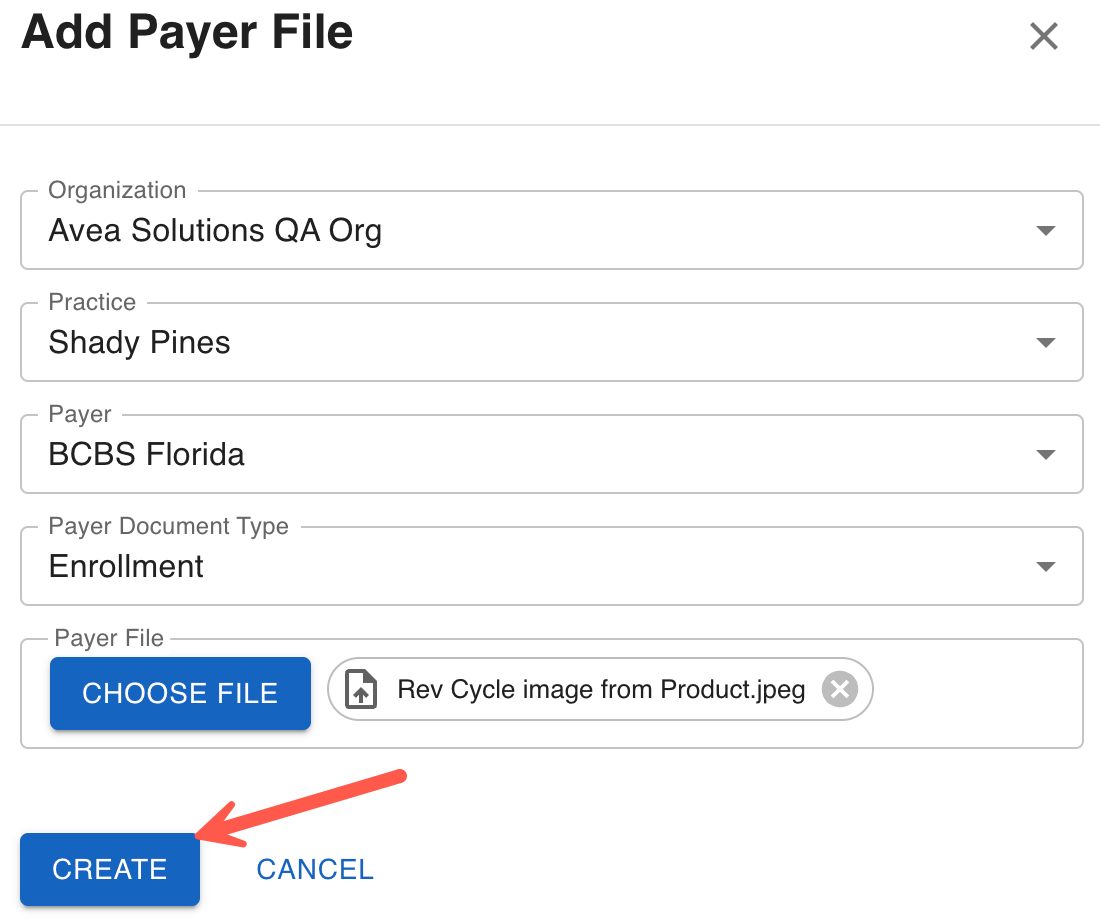Image resolution: width=1100 pixels, height=922 pixels.
Task: Click the Shady Pines practice value
Action: pos(139,343)
